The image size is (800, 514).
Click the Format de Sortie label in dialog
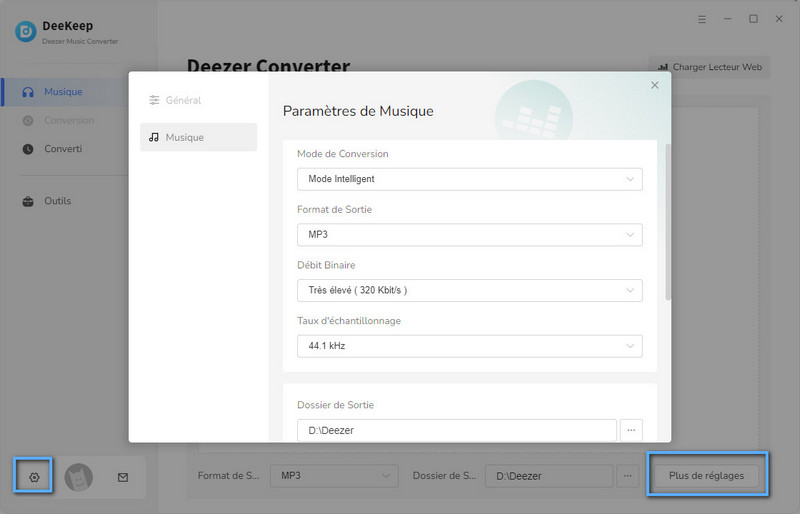coord(334,209)
